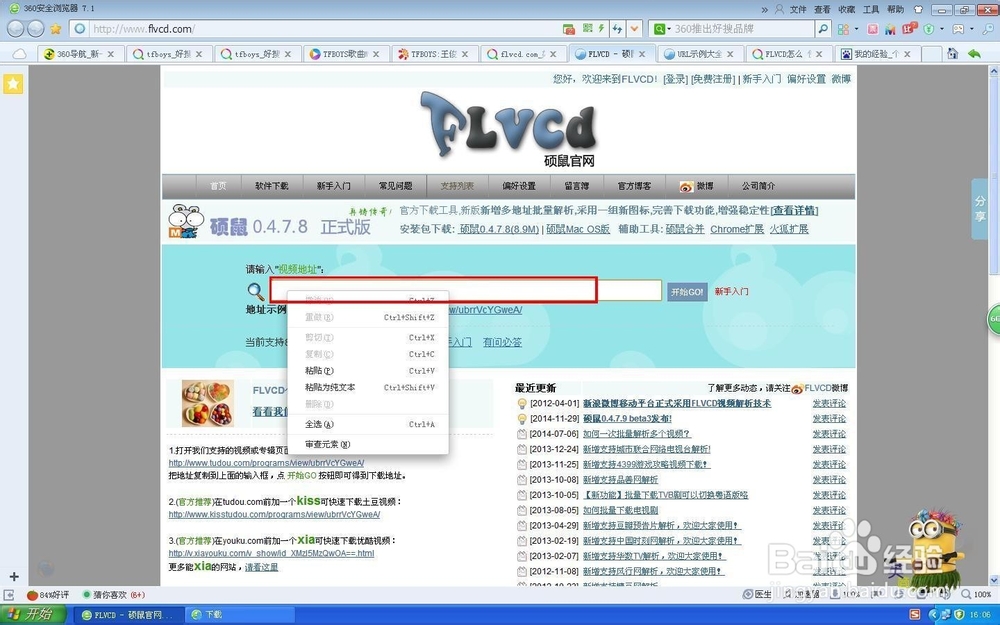Click 偏好设置 link in top greeting bar
The width and height of the screenshot is (1000, 625).
(806, 79)
